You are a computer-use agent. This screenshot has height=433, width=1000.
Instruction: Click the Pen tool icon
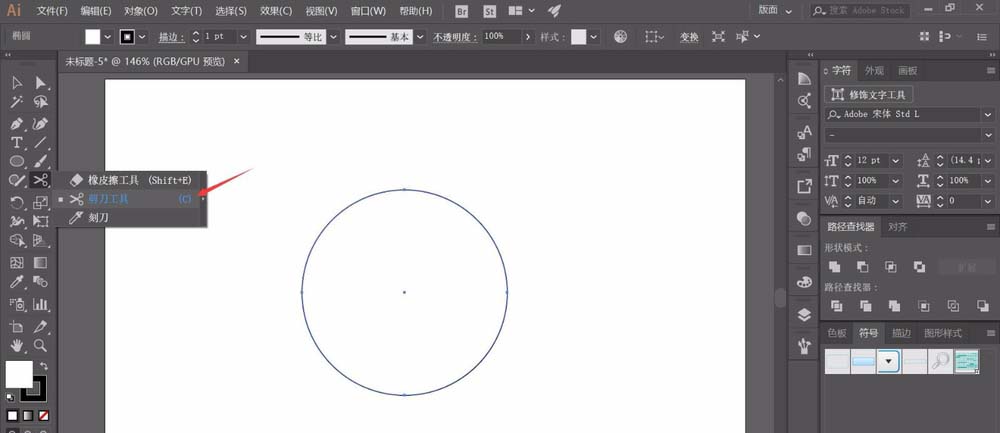(17, 124)
